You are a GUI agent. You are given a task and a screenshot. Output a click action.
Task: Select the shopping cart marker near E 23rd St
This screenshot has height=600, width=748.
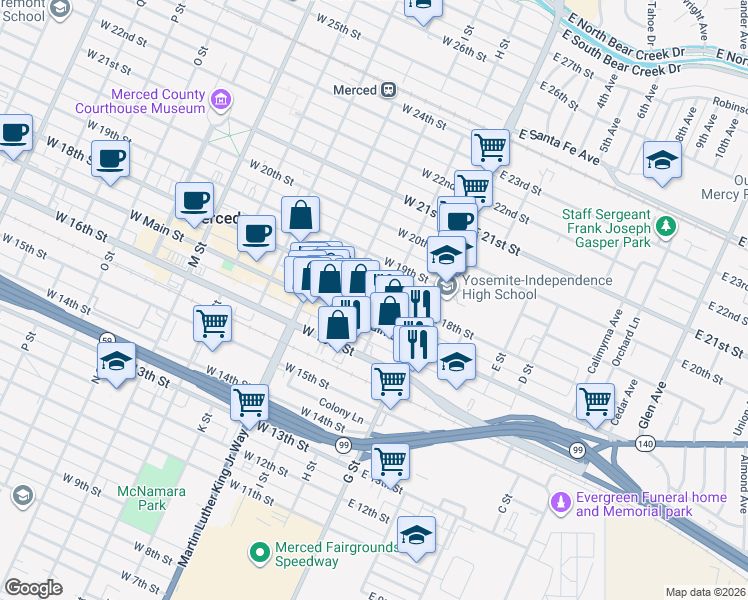point(474,187)
